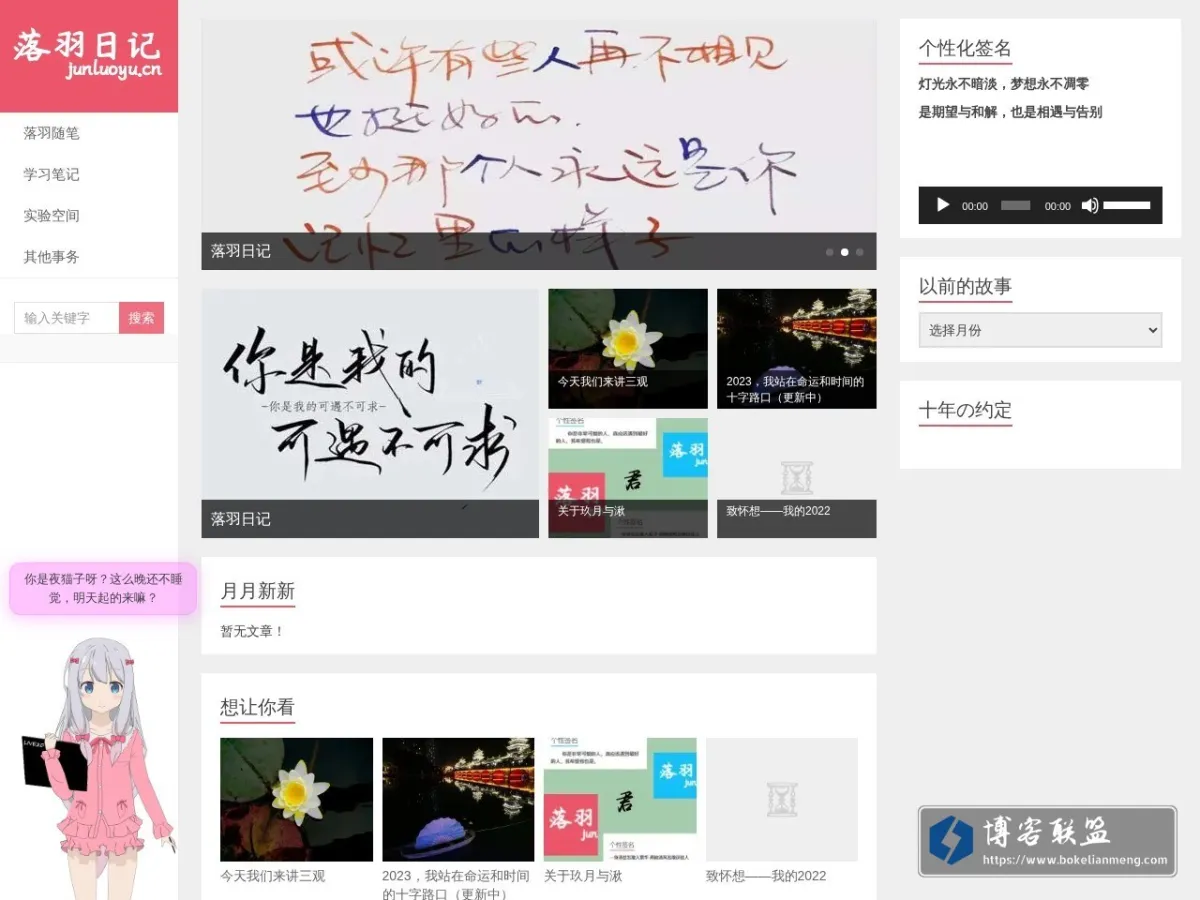Open link 今天我们来讲三观 under 想让你看
Screen dimensions: 1200x900
click(x=273, y=876)
